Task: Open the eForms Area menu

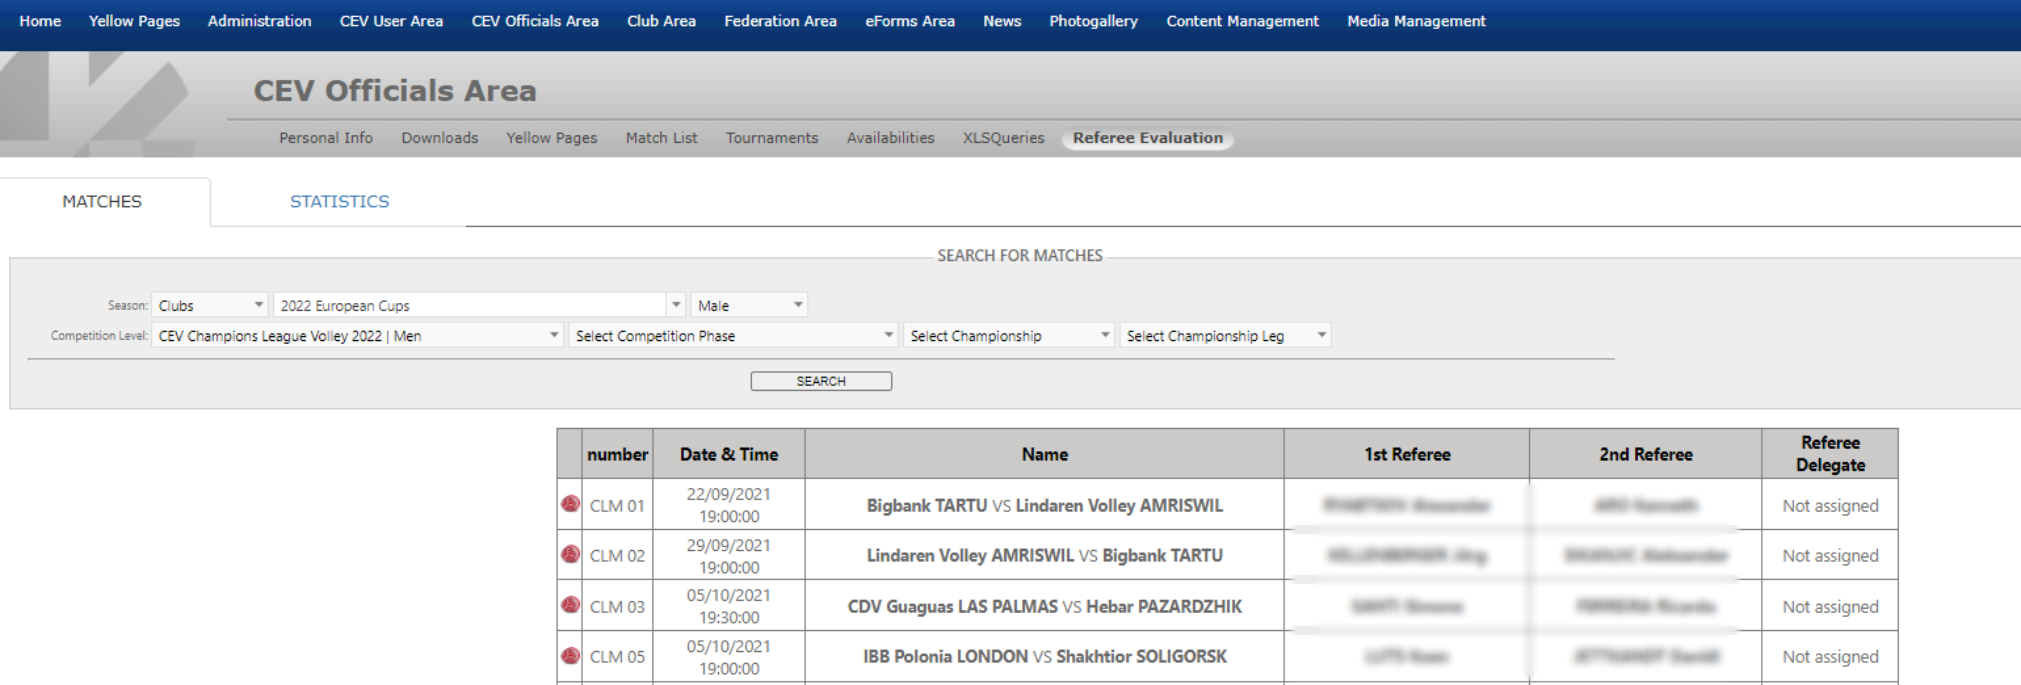Action: pyautogui.click(x=910, y=21)
